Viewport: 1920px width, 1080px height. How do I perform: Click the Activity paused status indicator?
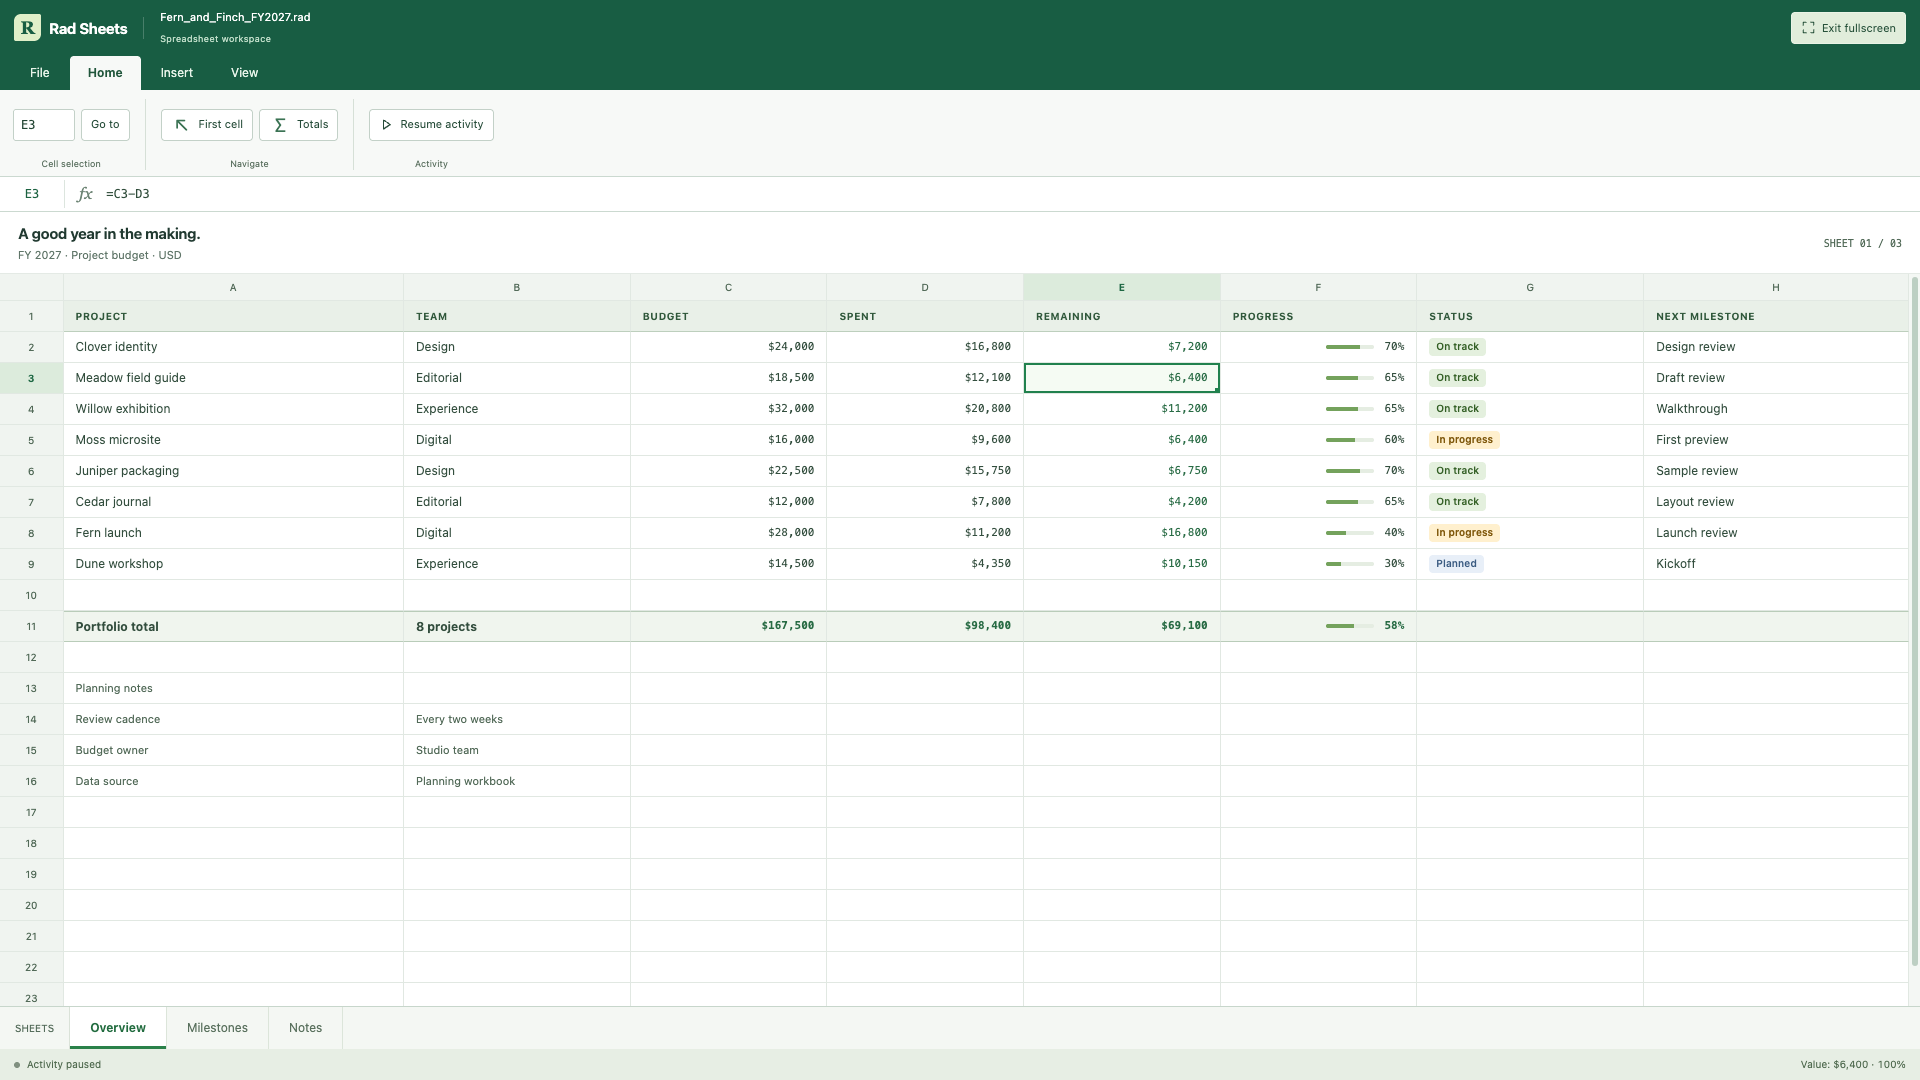click(57, 1065)
